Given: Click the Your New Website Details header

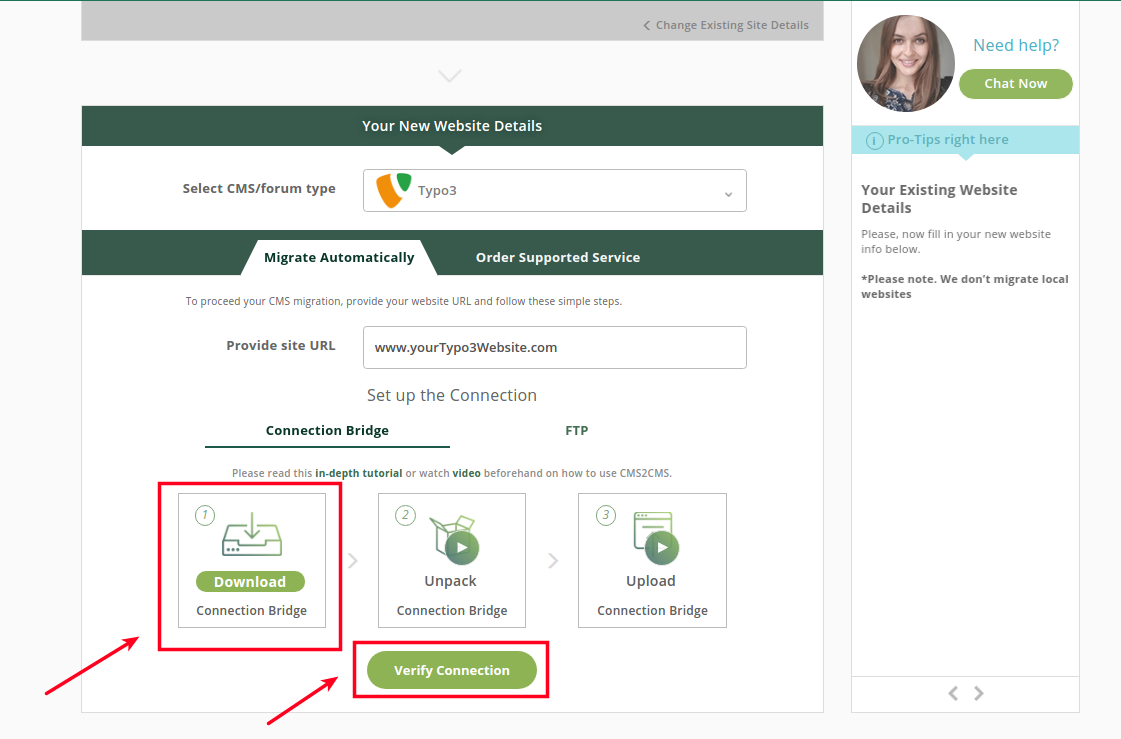Looking at the screenshot, I should (452, 126).
